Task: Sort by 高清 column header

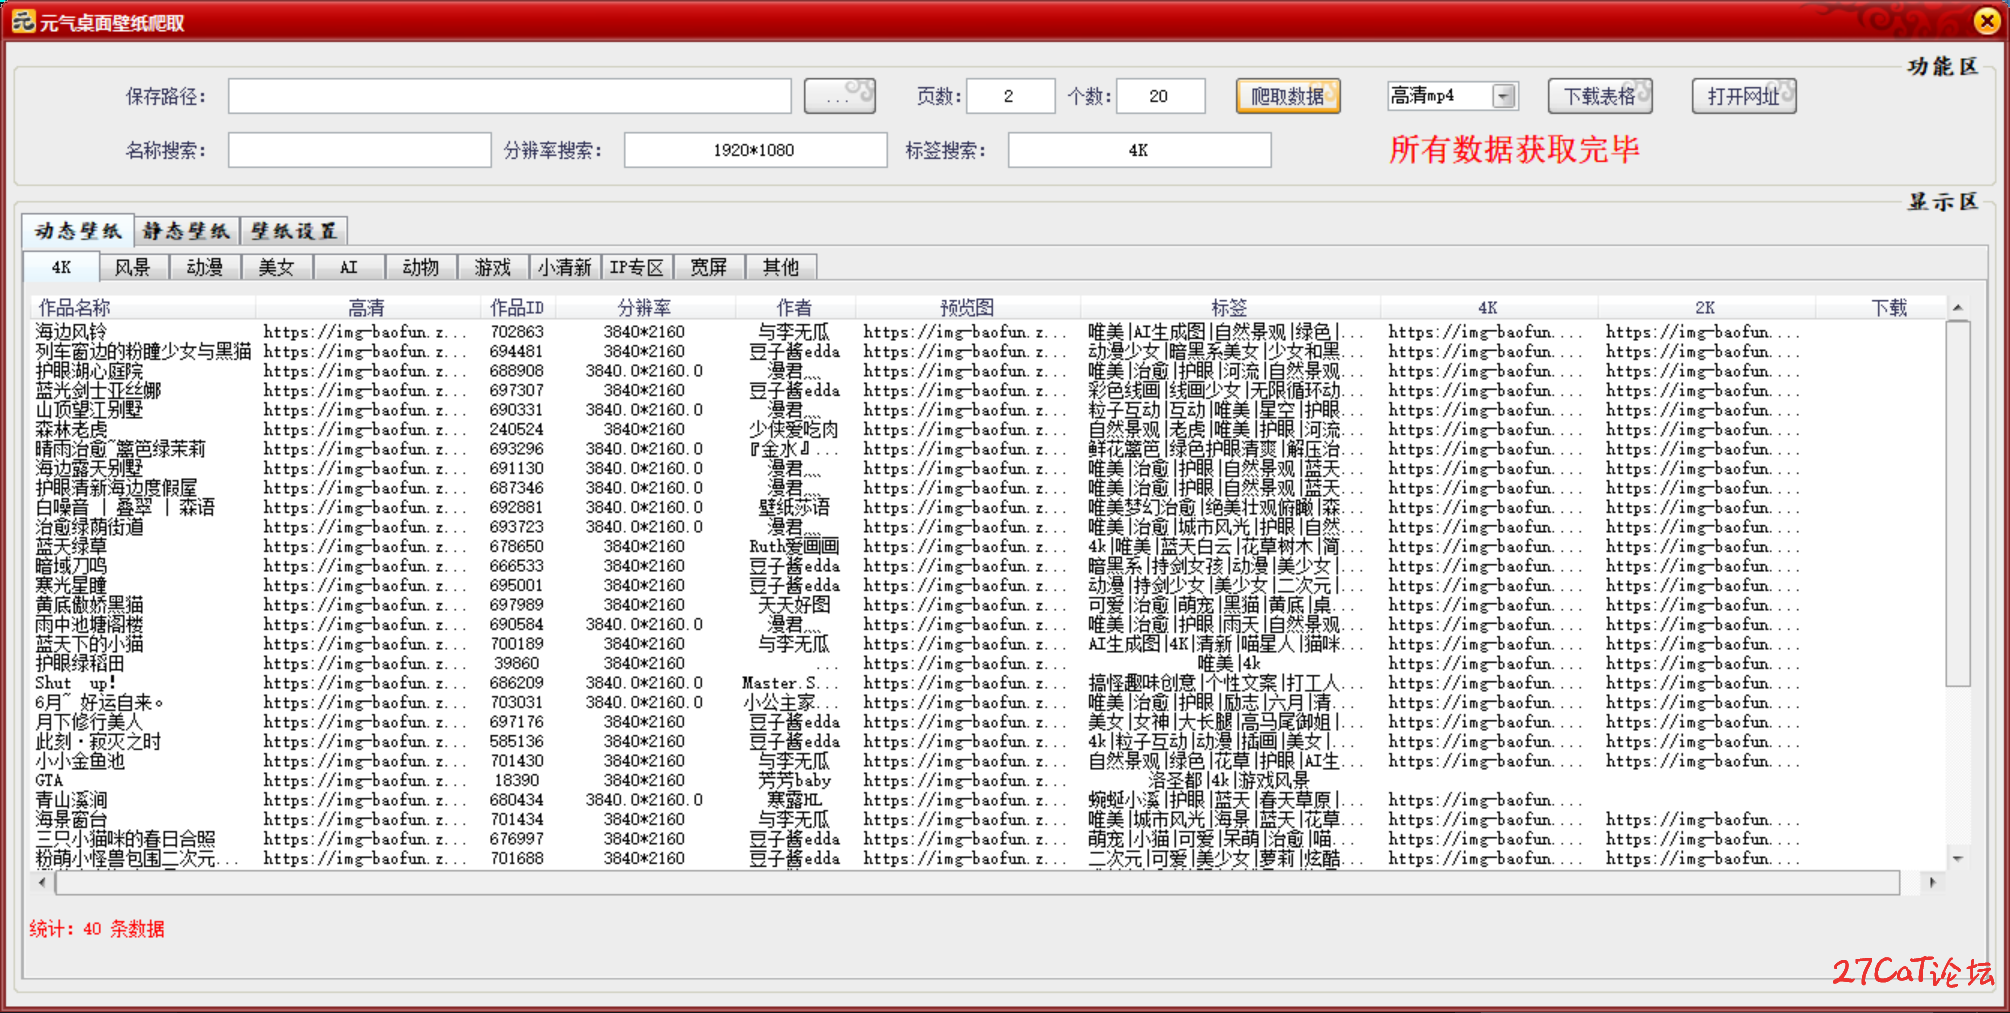Action: click(x=367, y=307)
